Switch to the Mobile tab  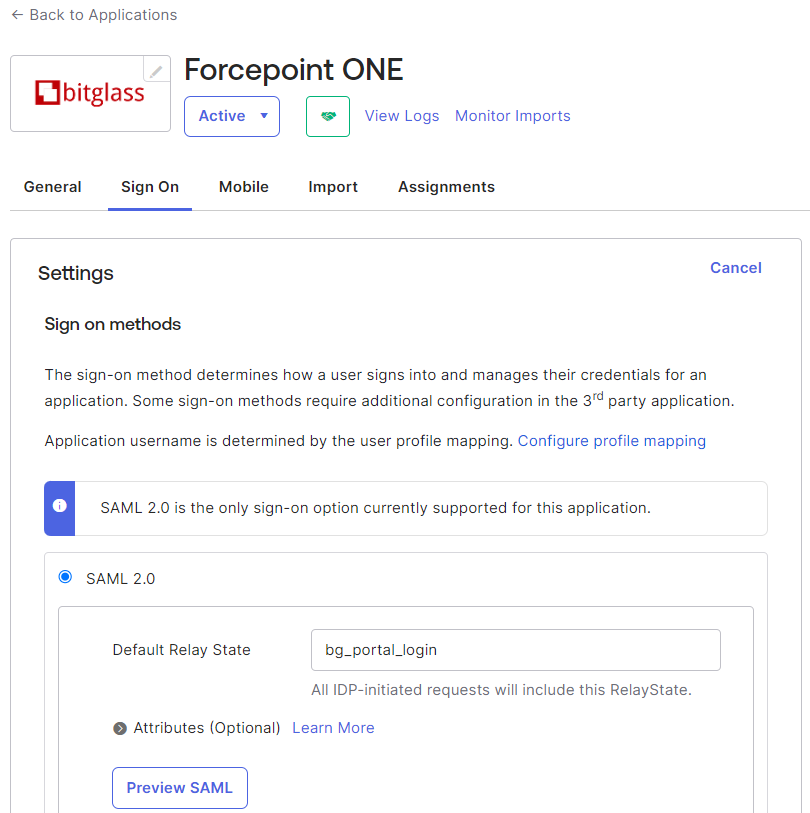243,187
